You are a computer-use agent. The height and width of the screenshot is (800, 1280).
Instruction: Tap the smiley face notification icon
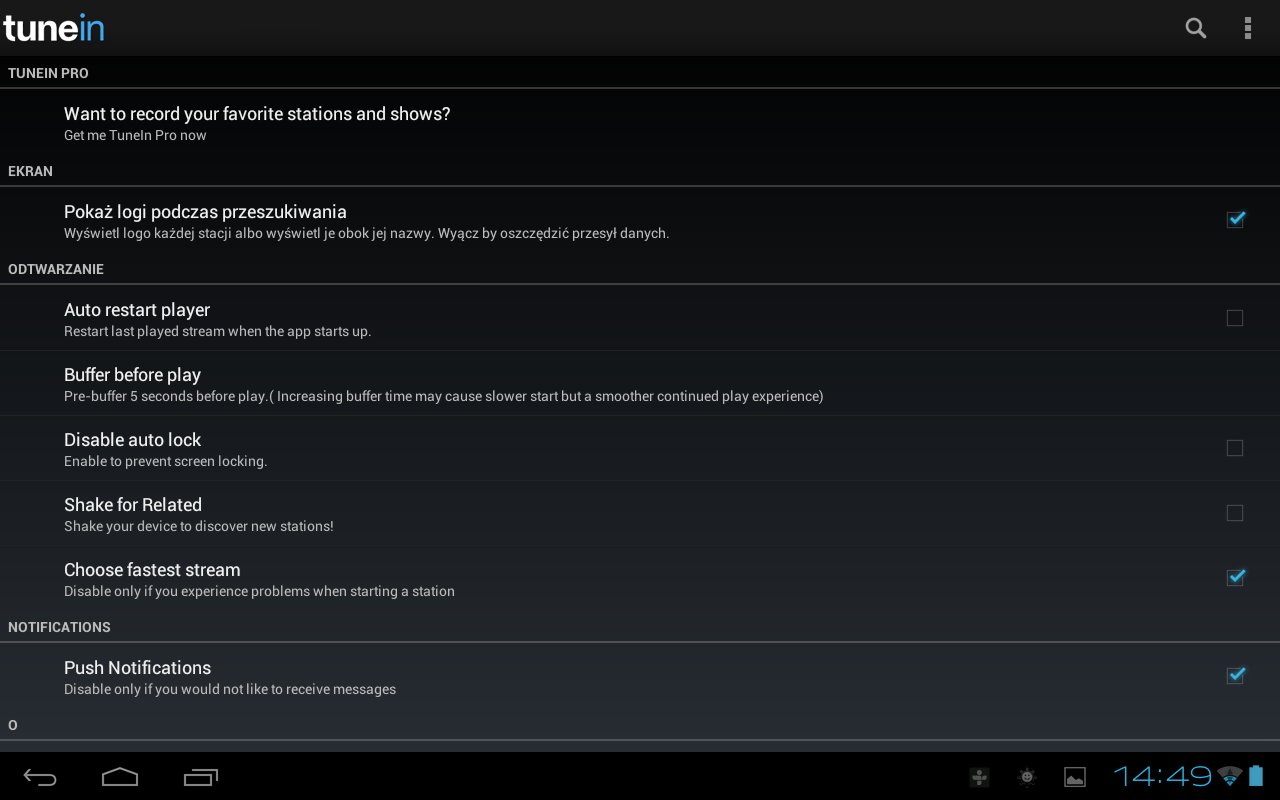[1026, 777]
